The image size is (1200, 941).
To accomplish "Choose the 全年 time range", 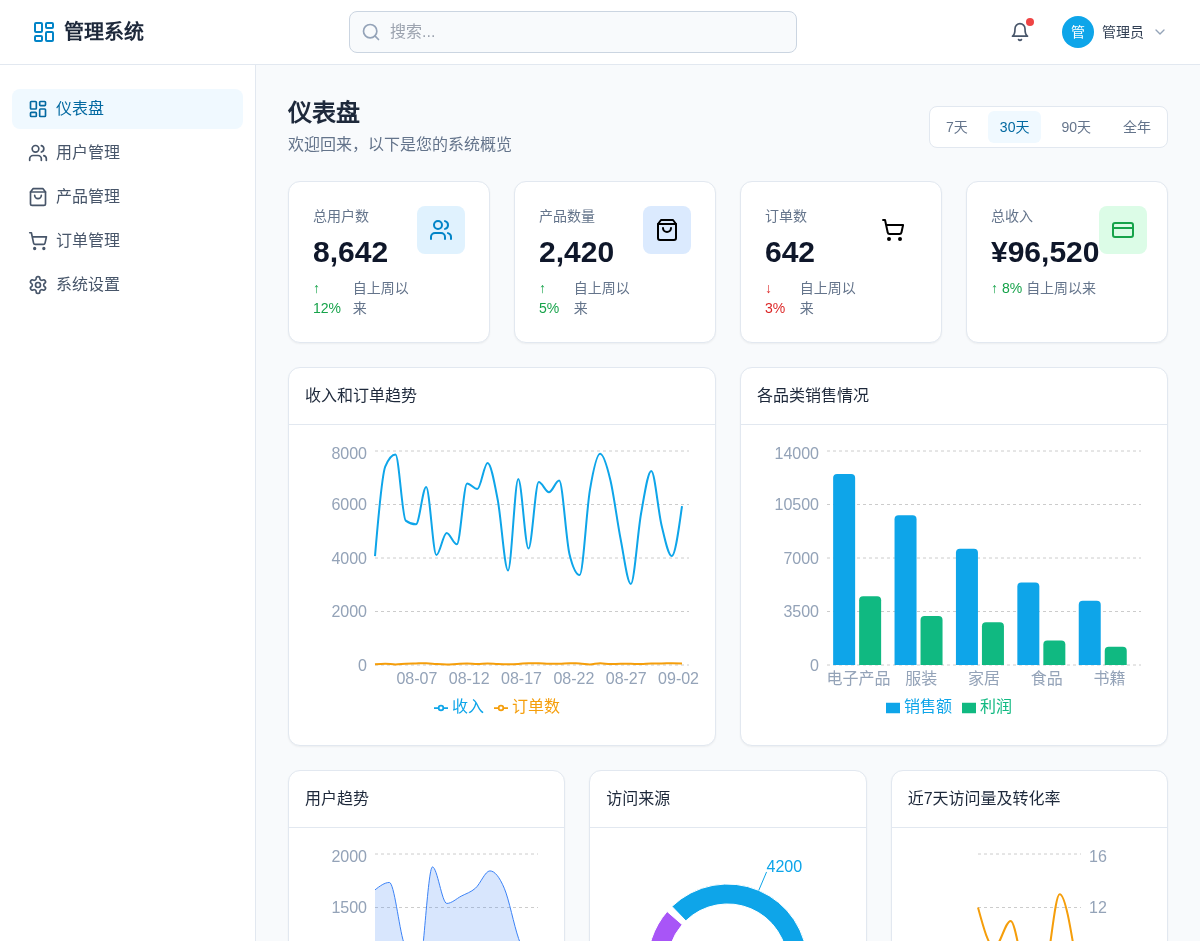I will pos(1137,127).
